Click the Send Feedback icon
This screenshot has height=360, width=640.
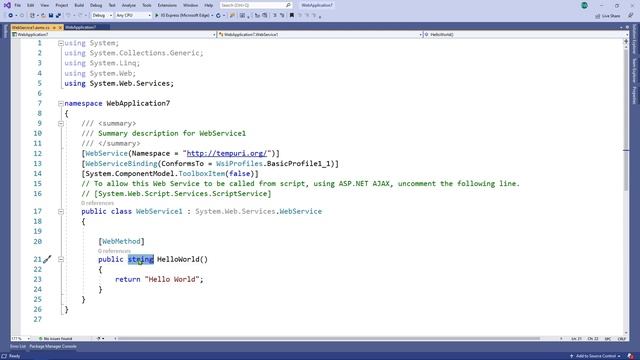tap(631, 16)
